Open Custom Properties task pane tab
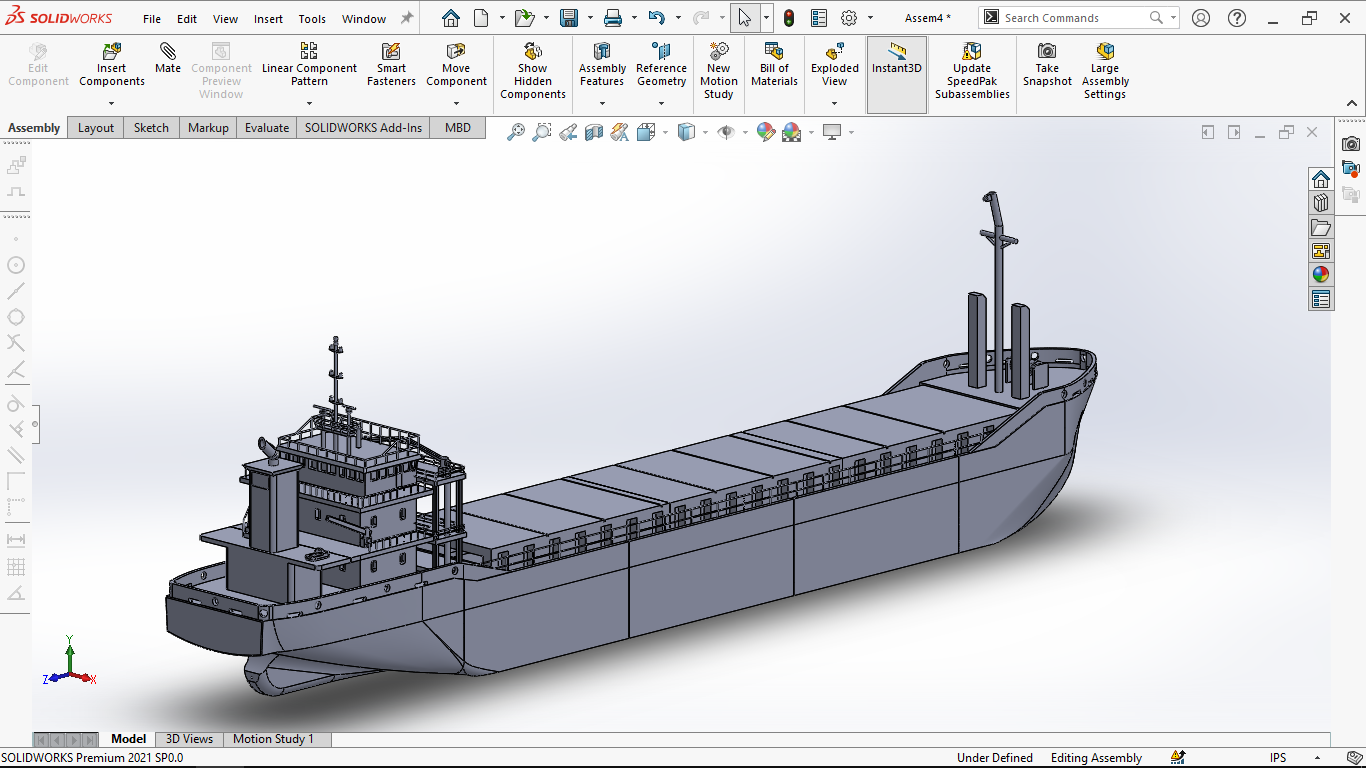This screenshot has height=768, width=1366. pos(1321,299)
